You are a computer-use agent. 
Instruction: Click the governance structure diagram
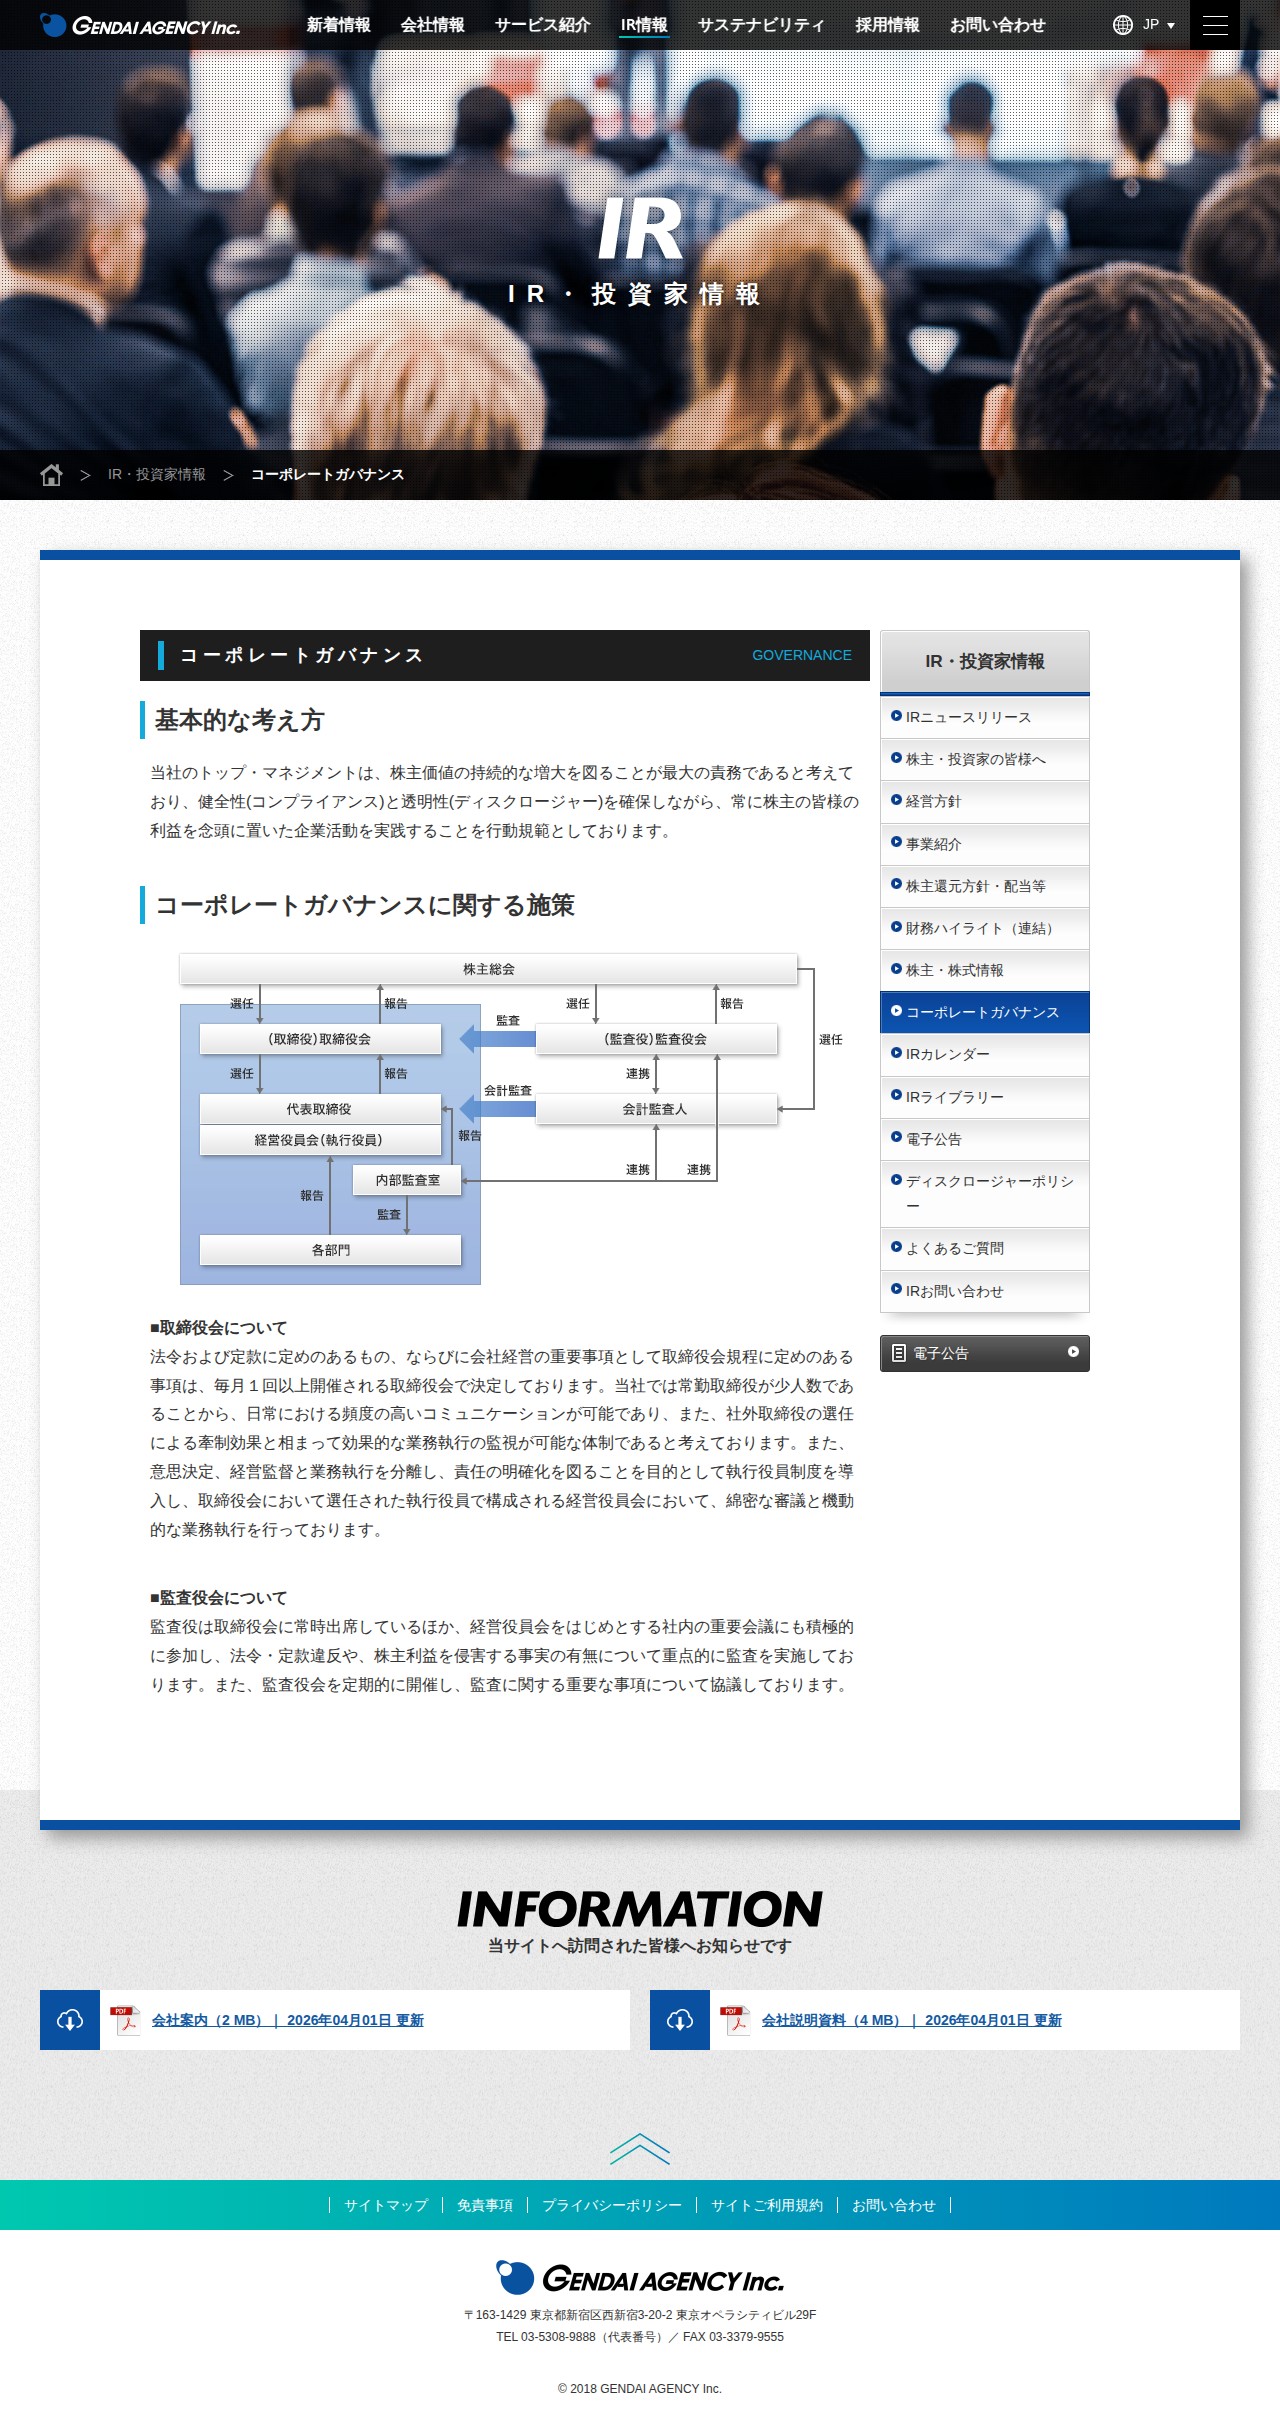pos(511,1118)
